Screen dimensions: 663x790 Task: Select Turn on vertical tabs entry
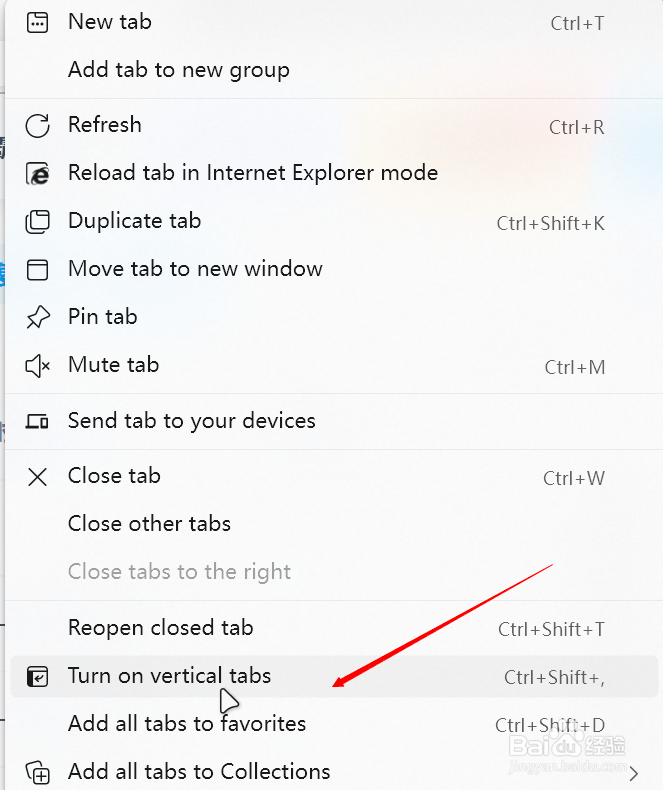point(334,676)
